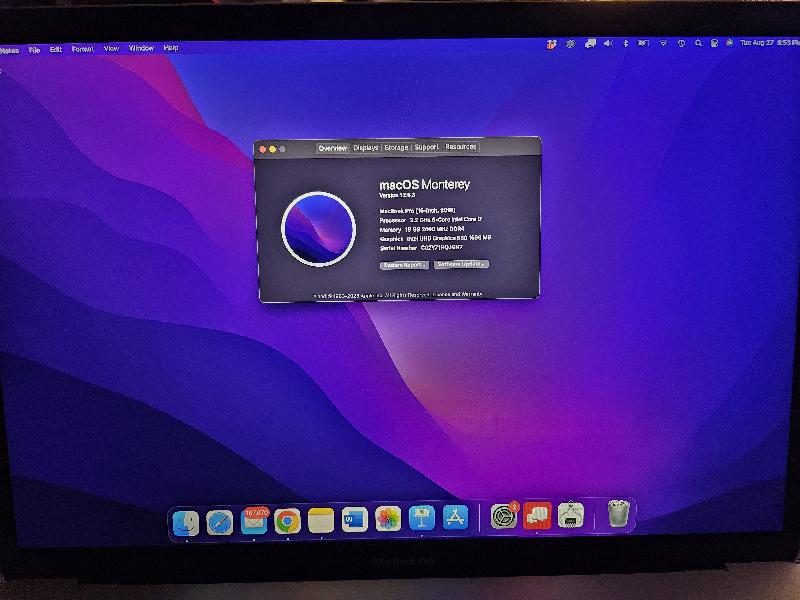Close the About This Mac window
800x600 pixels.
(262, 149)
